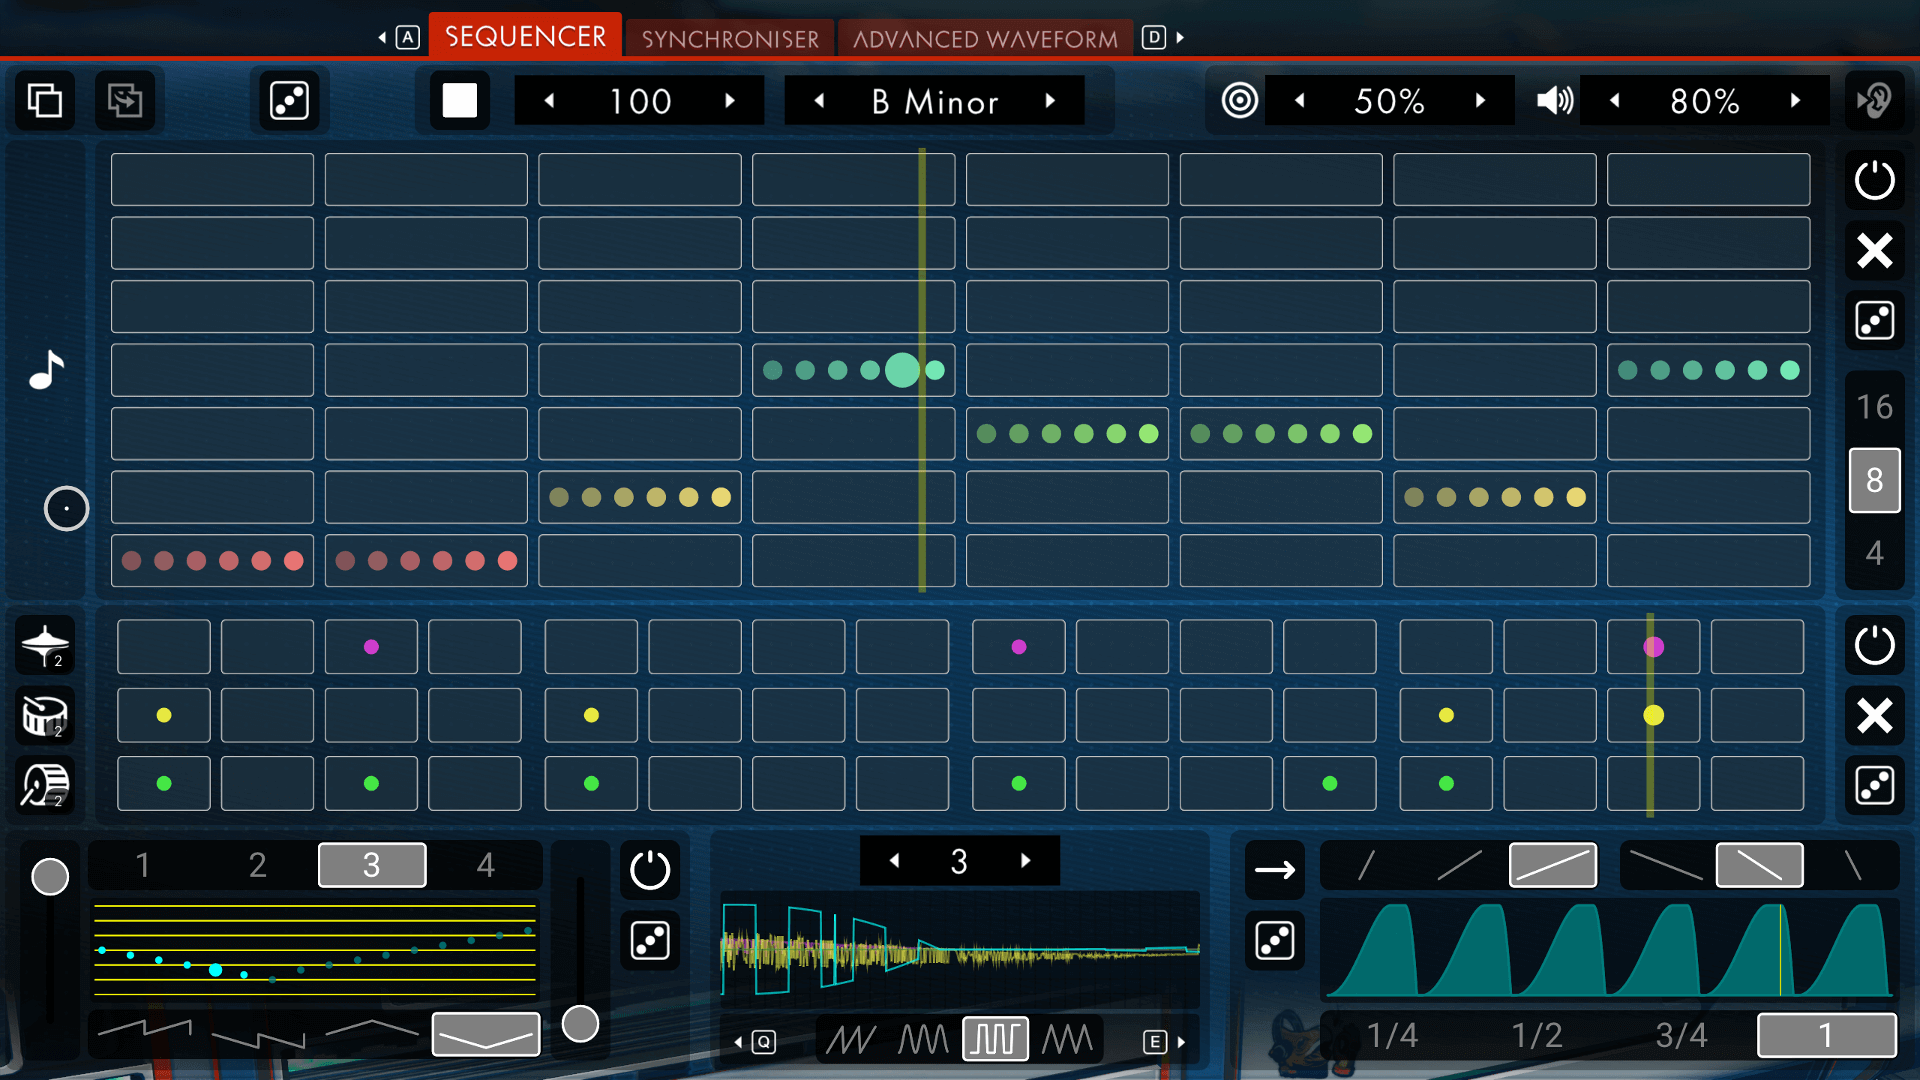Toggle the melody section power button
This screenshot has height=1080, width=1920.
(x=1874, y=181)
